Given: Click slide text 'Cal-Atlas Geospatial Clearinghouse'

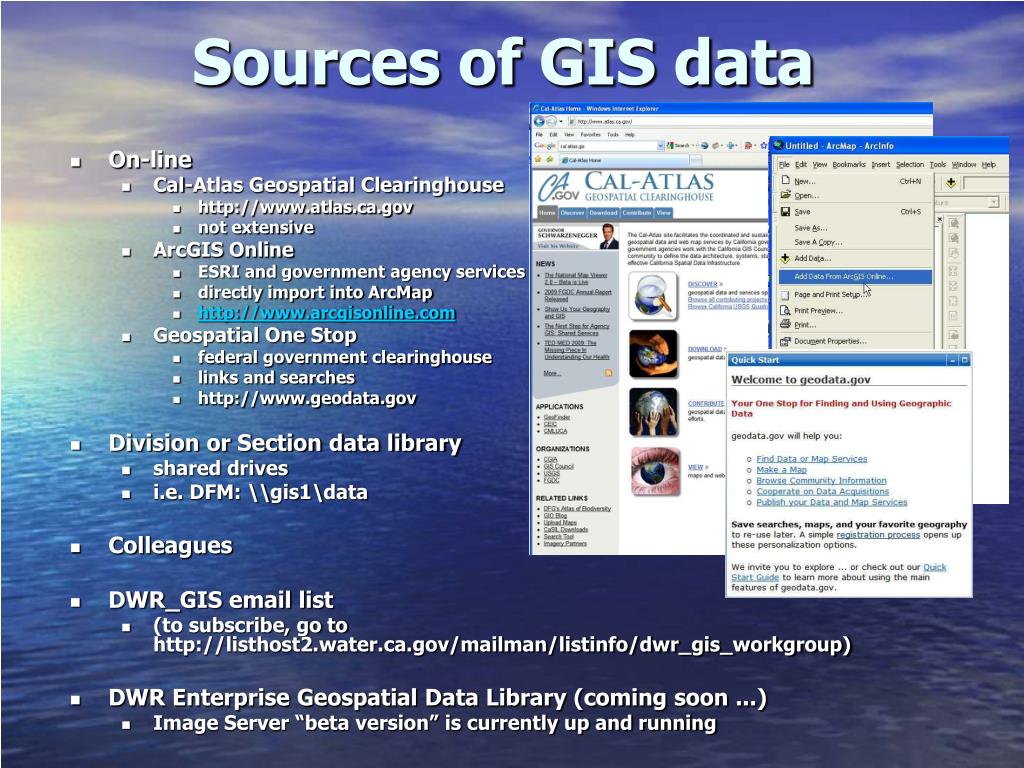Looking at the screenshot, I should [328, 185].
